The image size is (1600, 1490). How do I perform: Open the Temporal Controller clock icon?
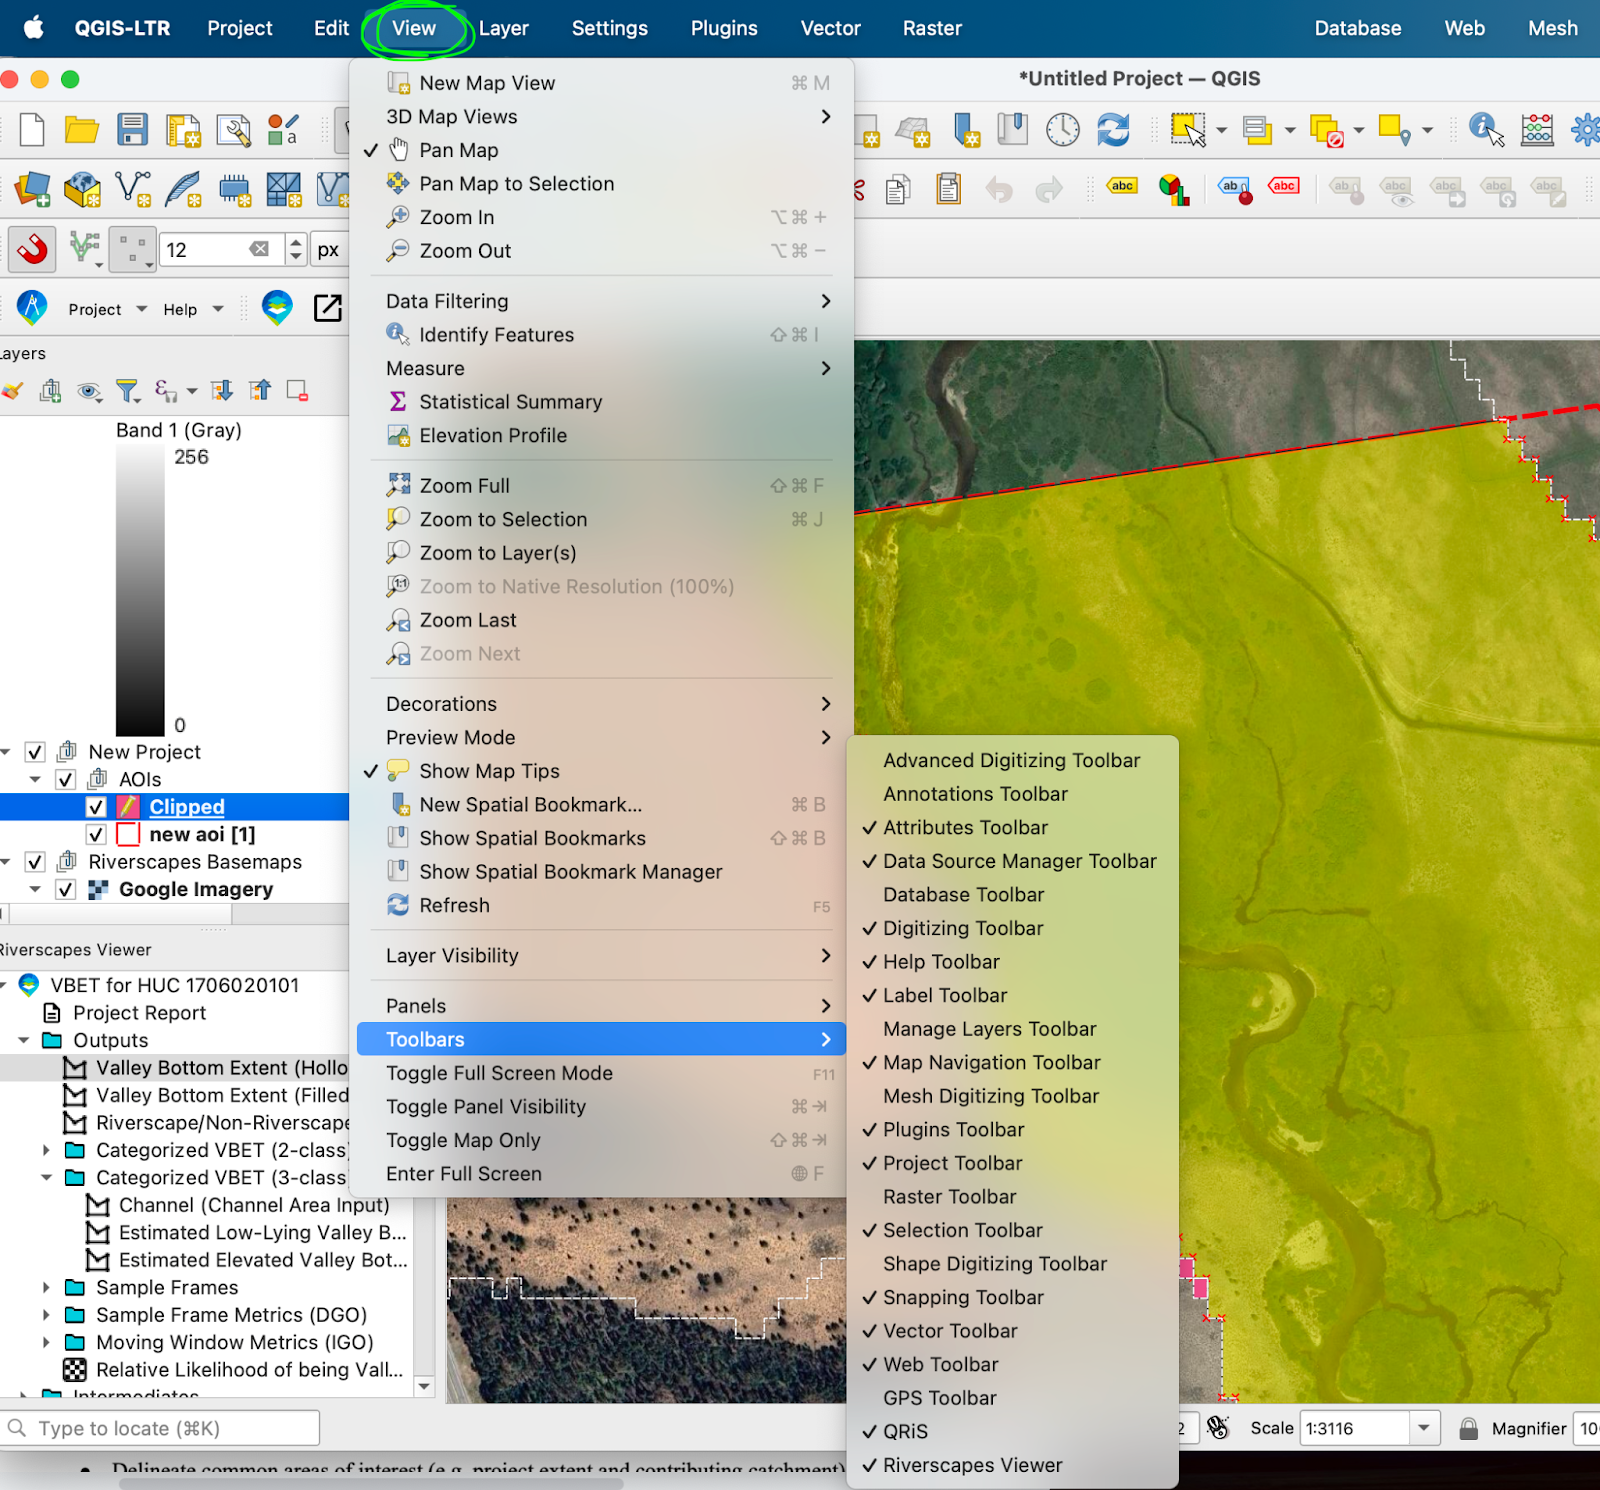(1063, 129)
